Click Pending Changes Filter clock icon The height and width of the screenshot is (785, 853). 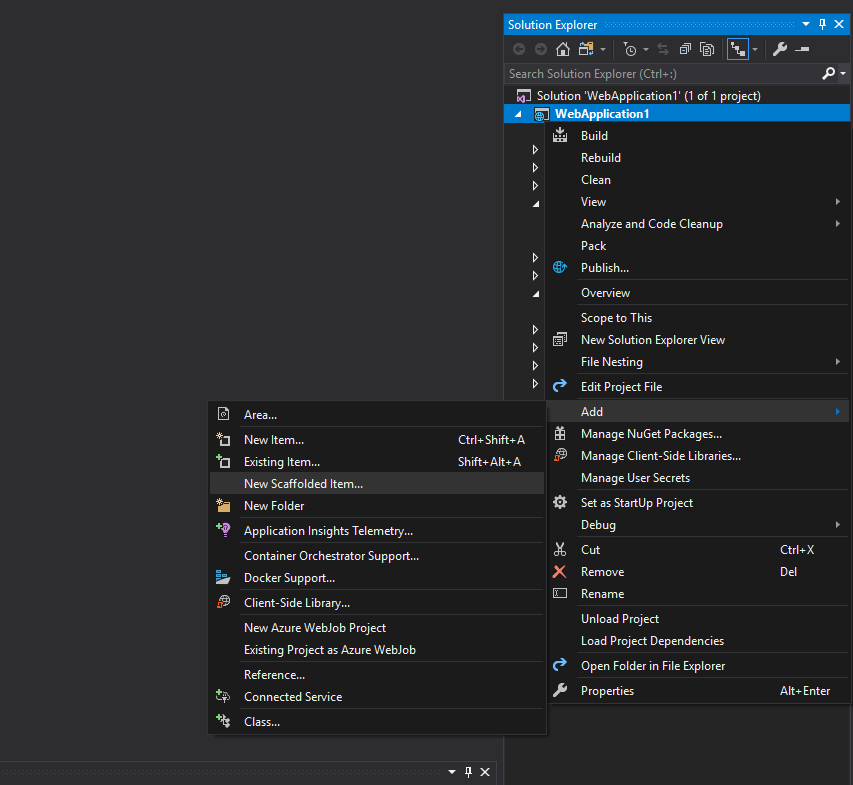click(x=629, y=50)
